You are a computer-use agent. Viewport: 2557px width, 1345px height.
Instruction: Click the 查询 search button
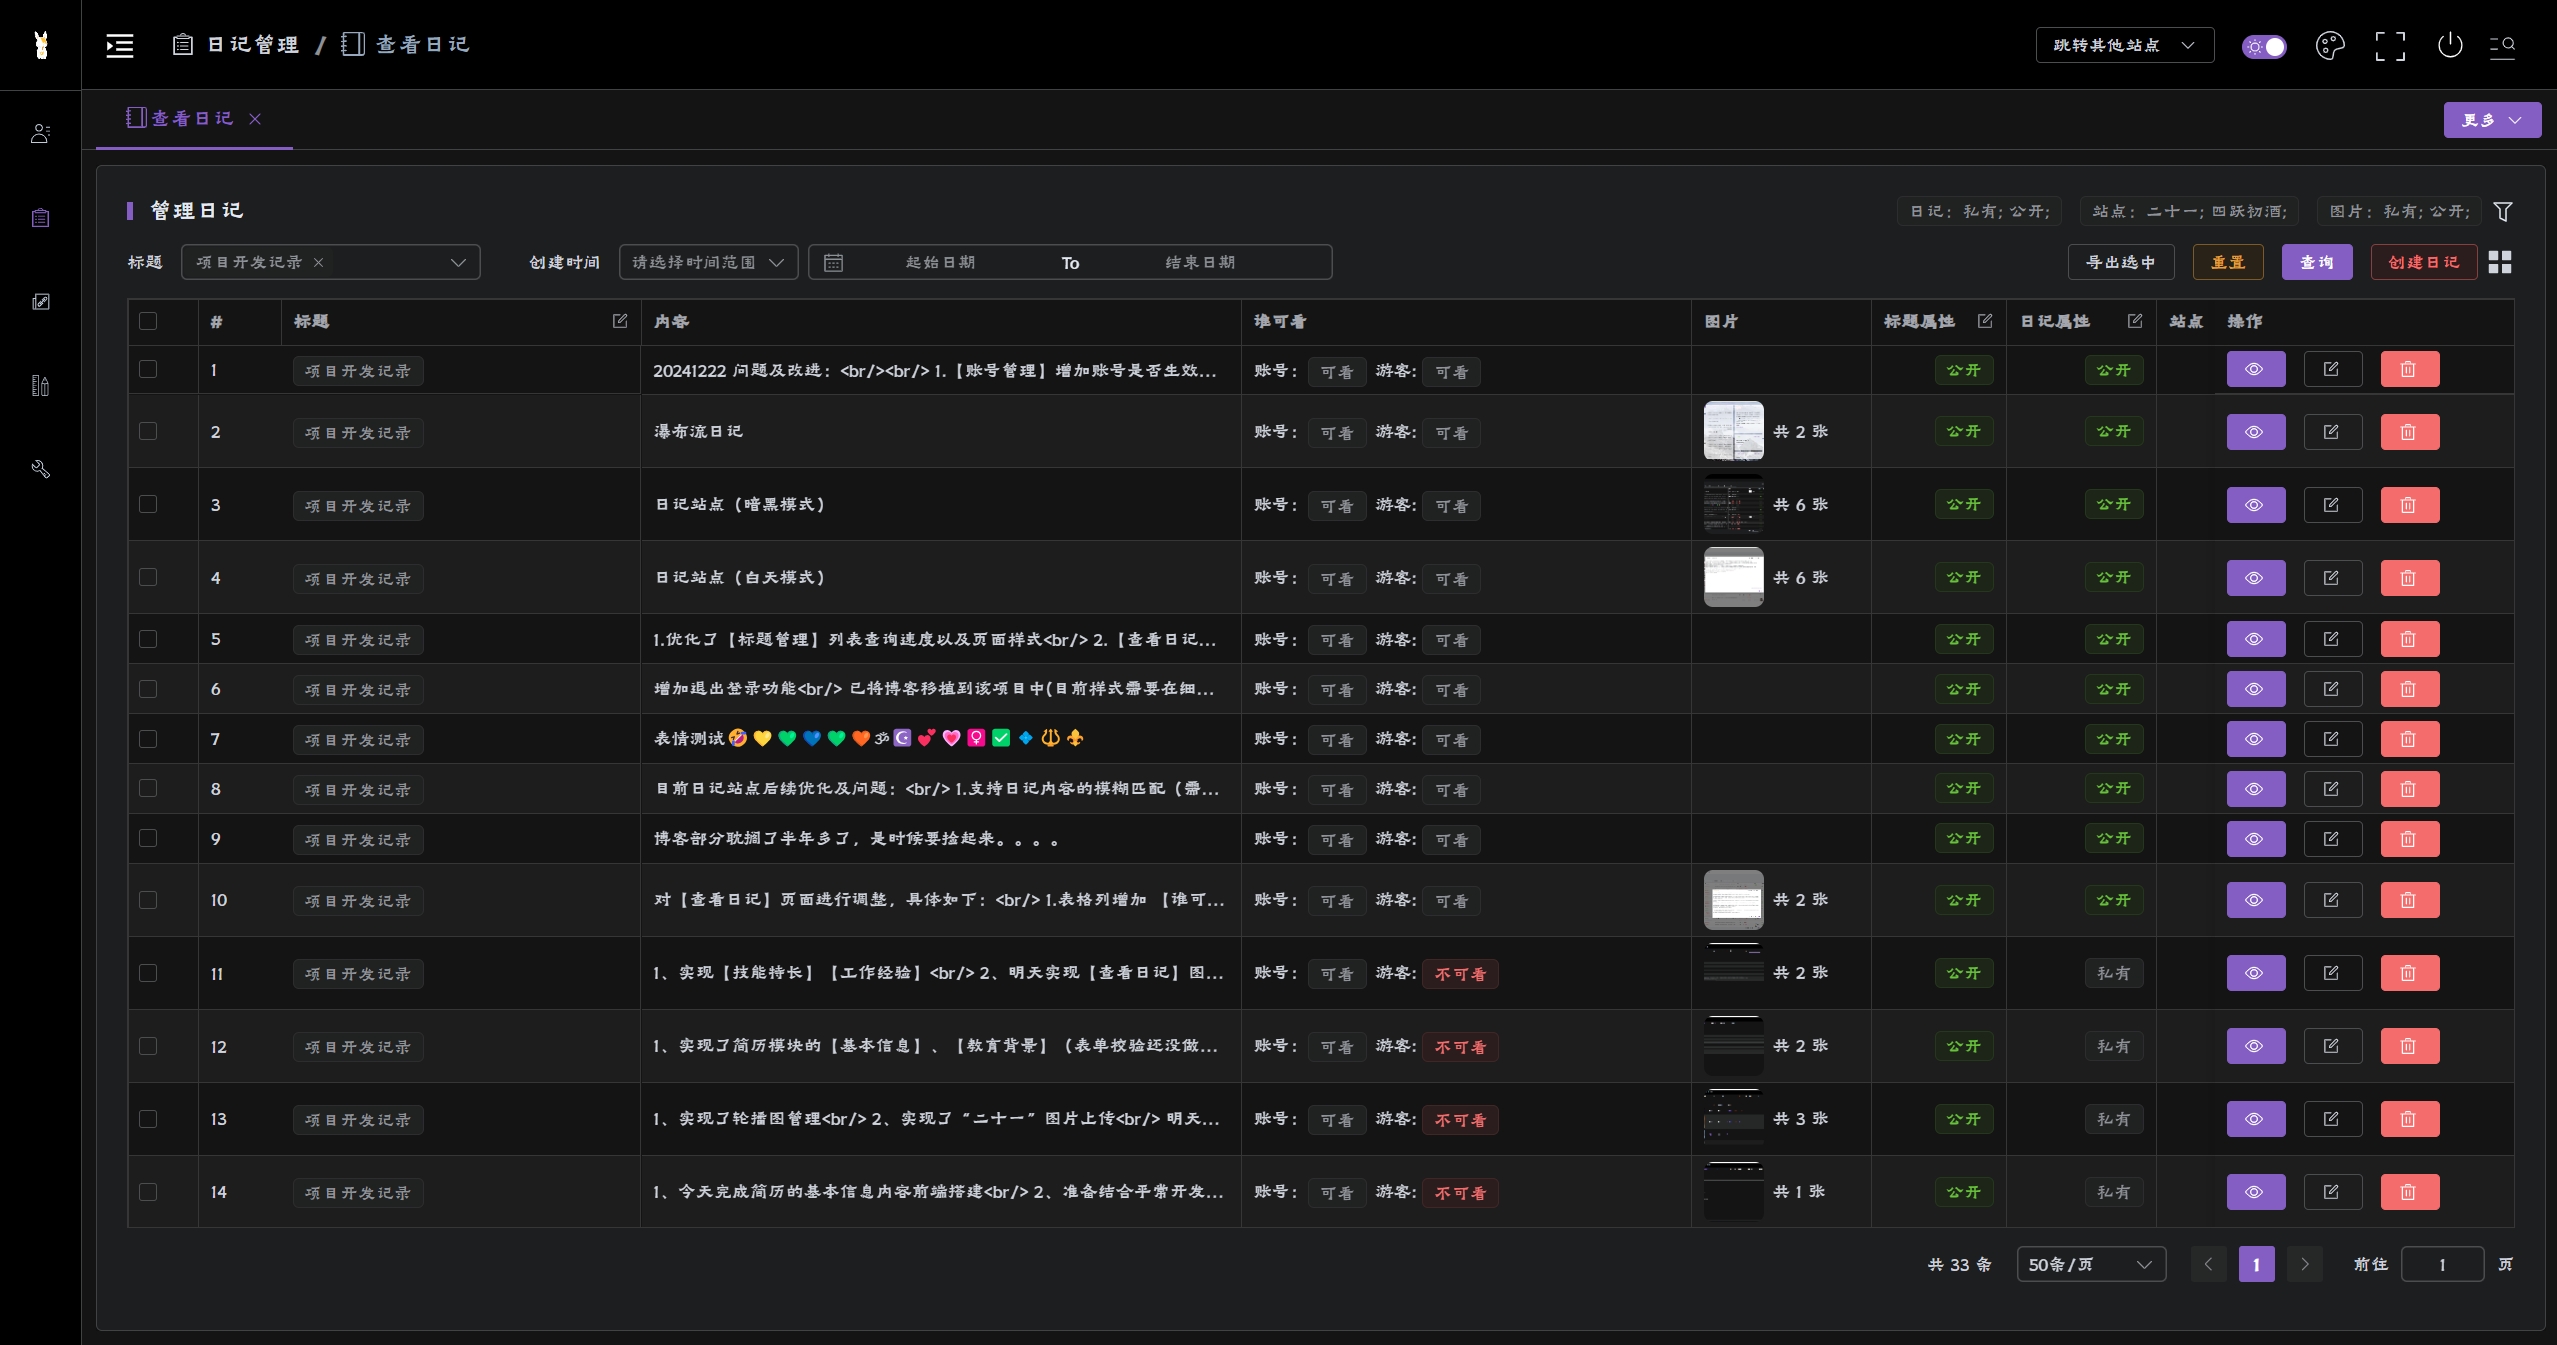point(2316,262)
